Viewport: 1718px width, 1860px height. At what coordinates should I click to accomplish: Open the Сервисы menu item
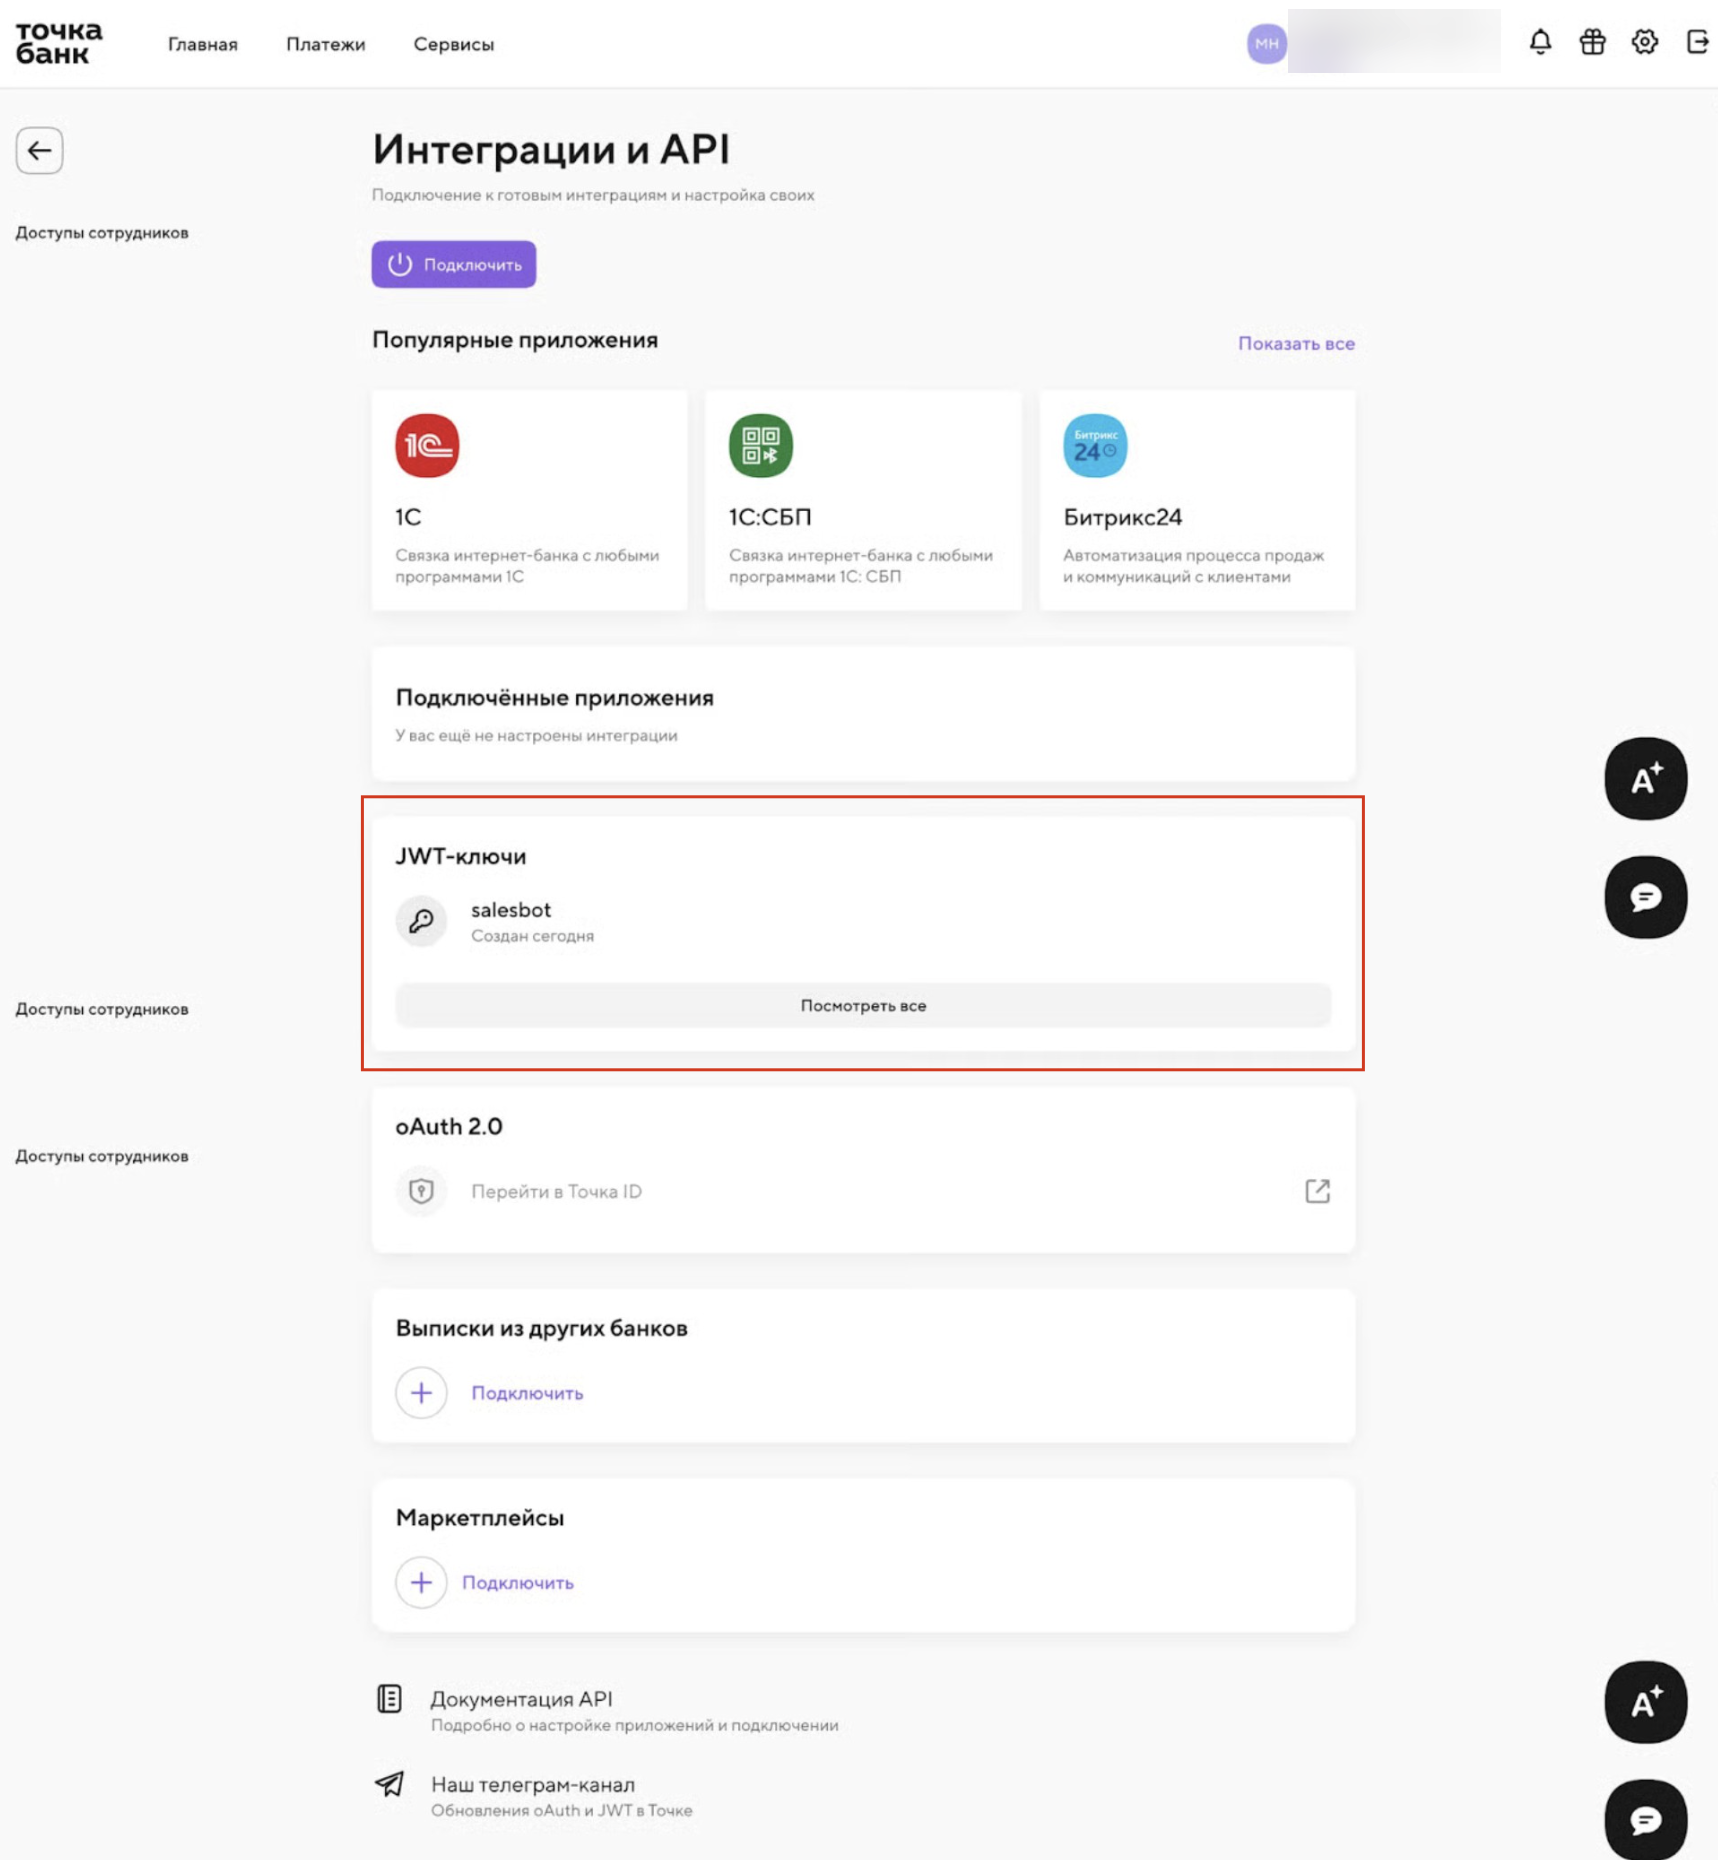[453, 44]
